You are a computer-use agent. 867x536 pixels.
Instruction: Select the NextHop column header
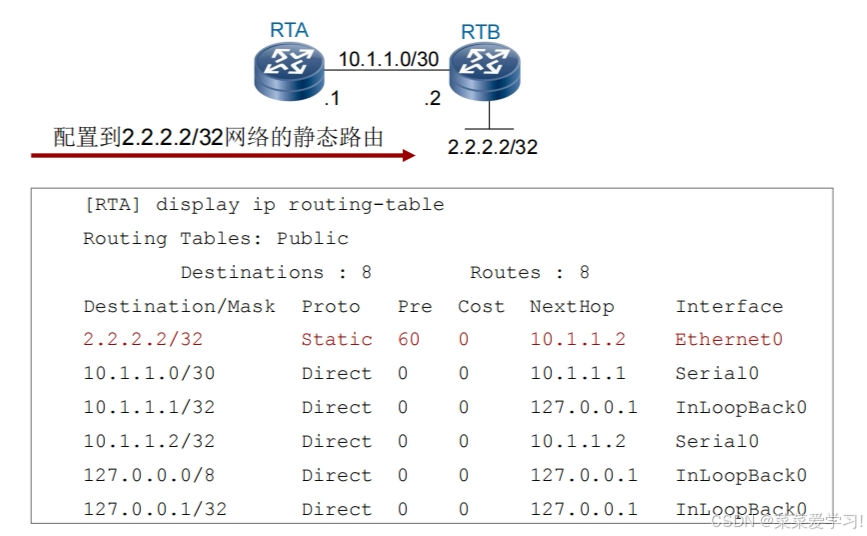(x=571, y=307)
